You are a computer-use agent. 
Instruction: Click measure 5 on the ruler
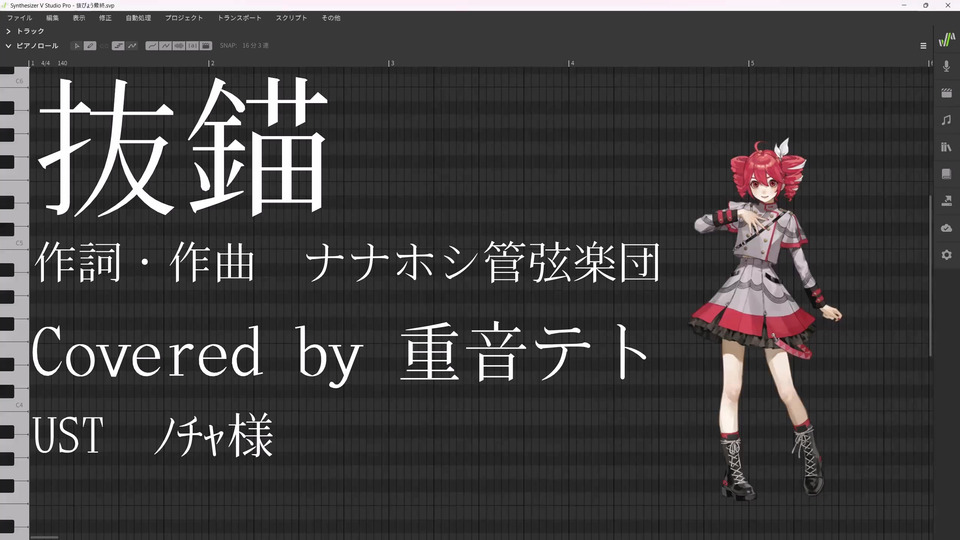tap(751, 63)
